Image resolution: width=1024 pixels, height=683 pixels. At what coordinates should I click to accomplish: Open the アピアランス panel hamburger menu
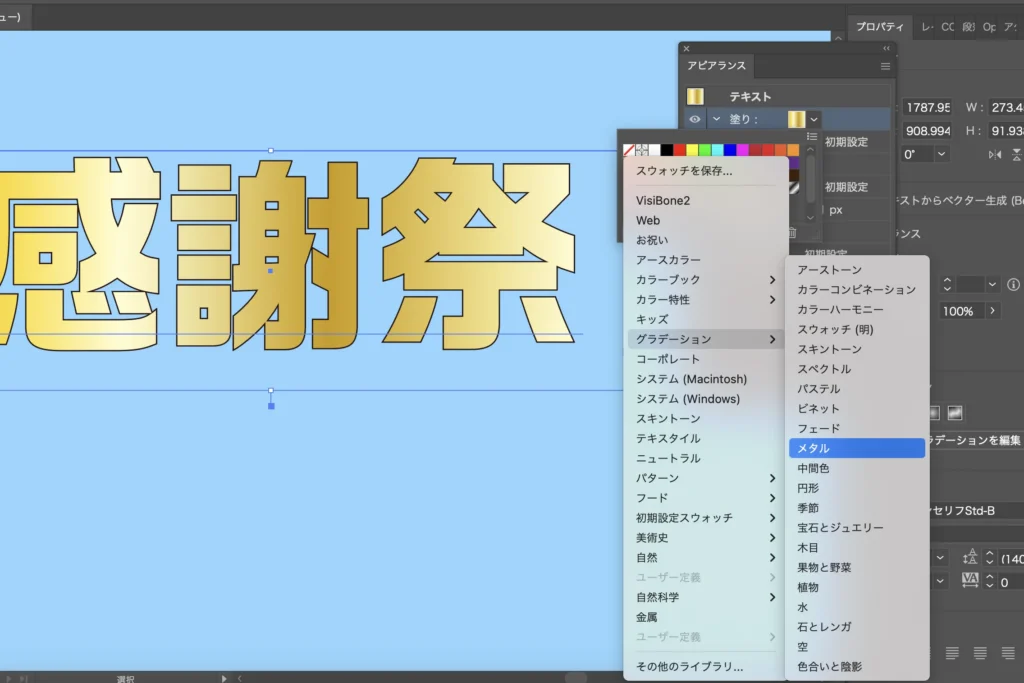pyautogui.click(x=885, y=66)
